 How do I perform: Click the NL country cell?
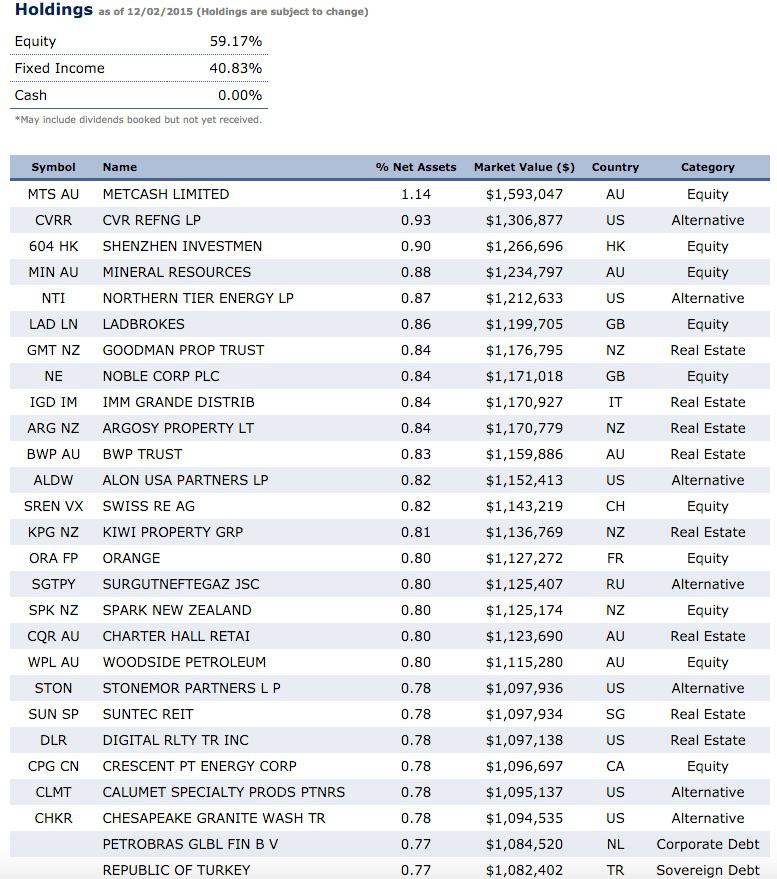(615, 844)
